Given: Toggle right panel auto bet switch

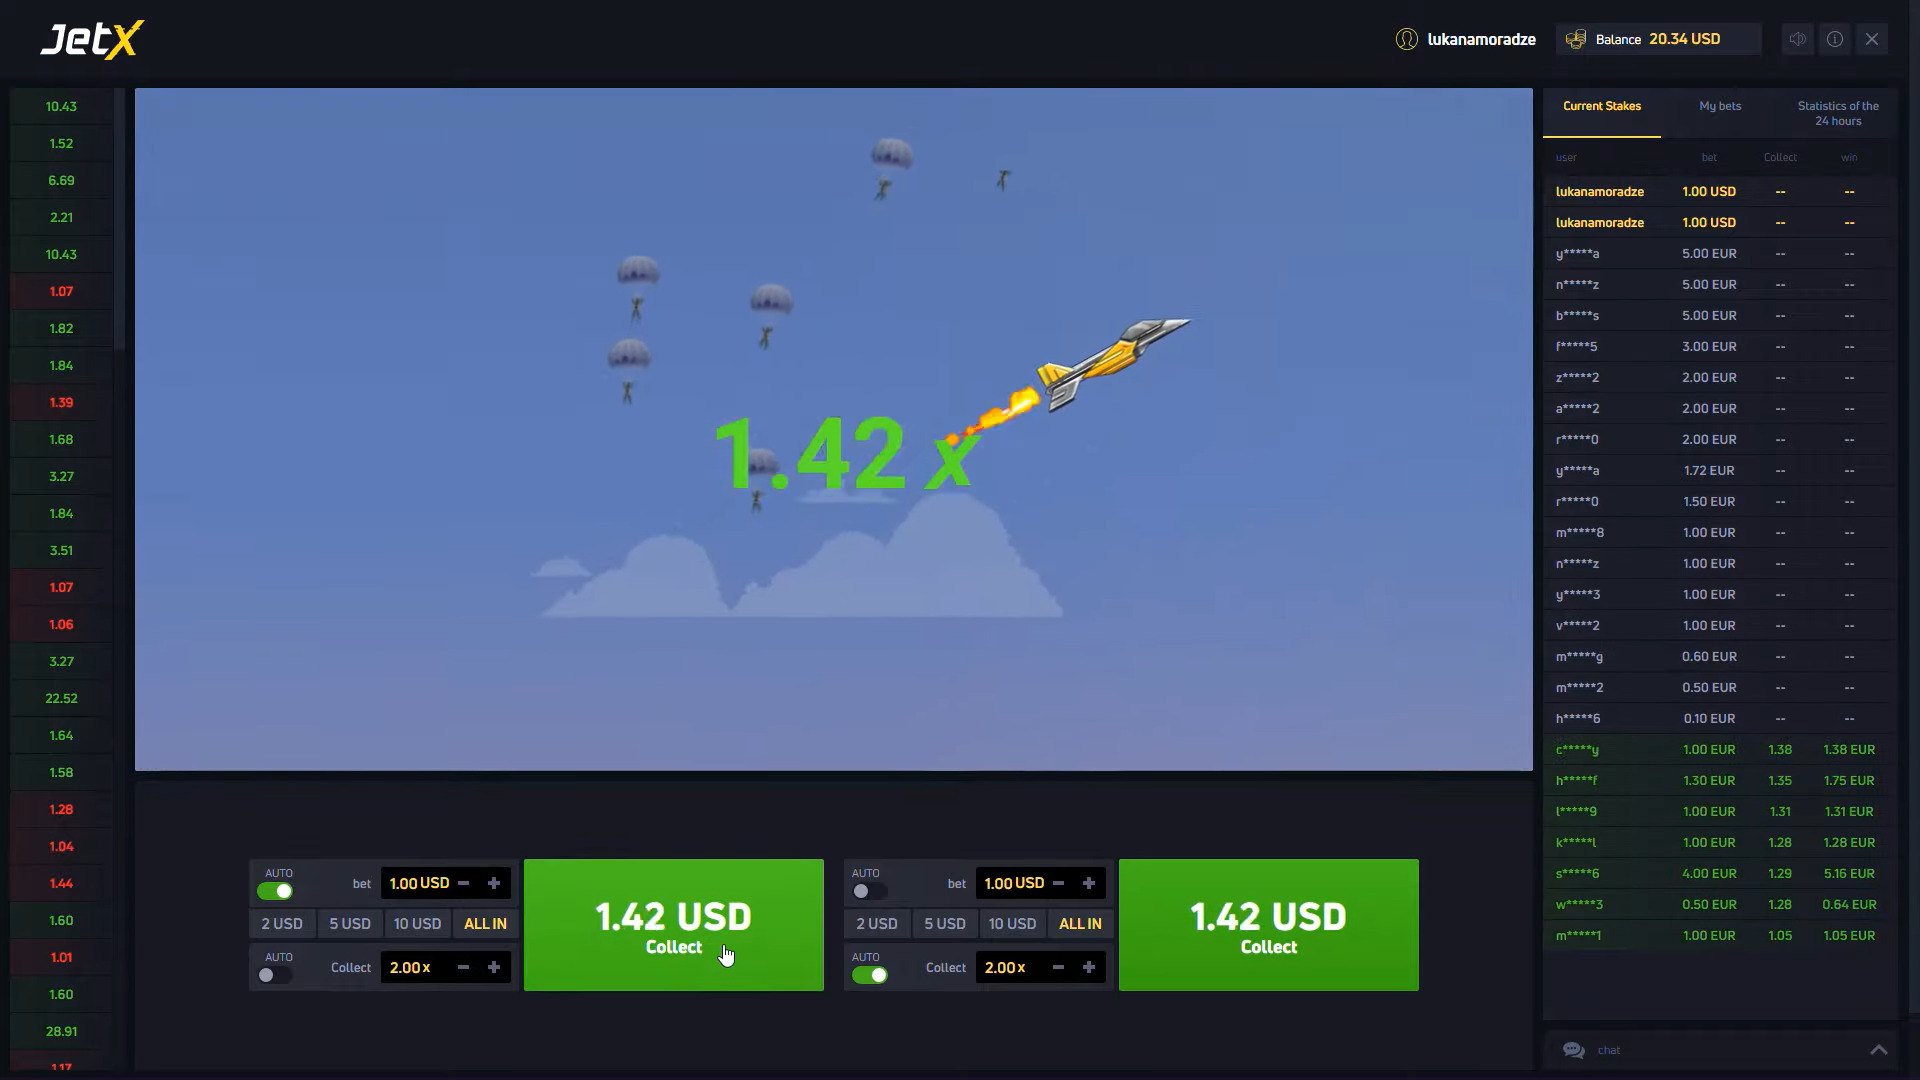Looking at the screenshot, I should point(870,891).
